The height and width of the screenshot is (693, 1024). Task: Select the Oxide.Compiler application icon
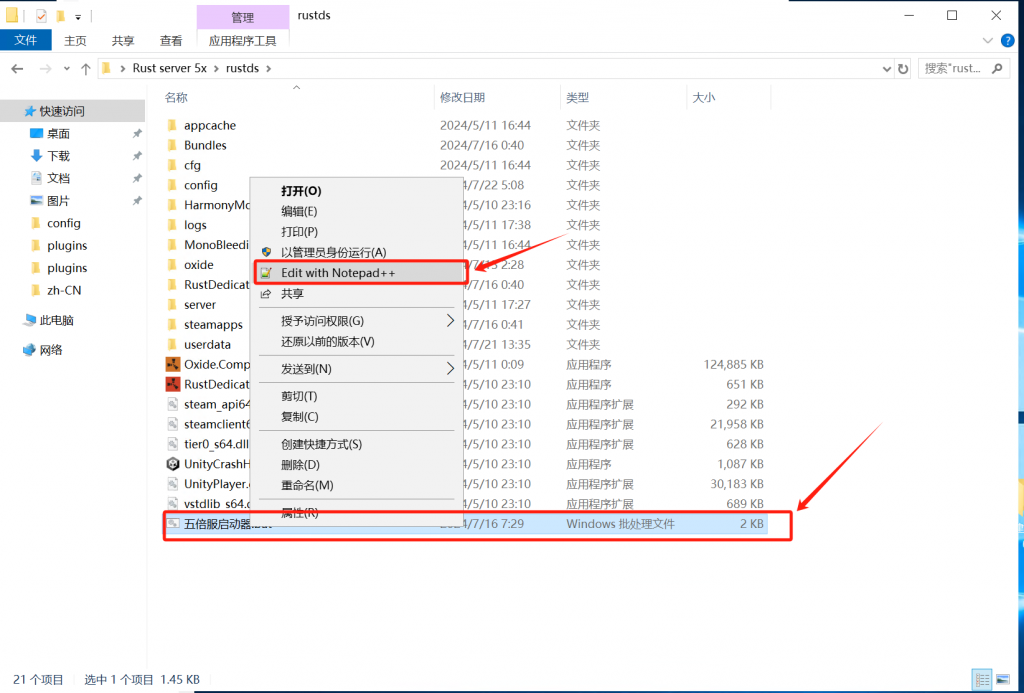pos(172,364)
